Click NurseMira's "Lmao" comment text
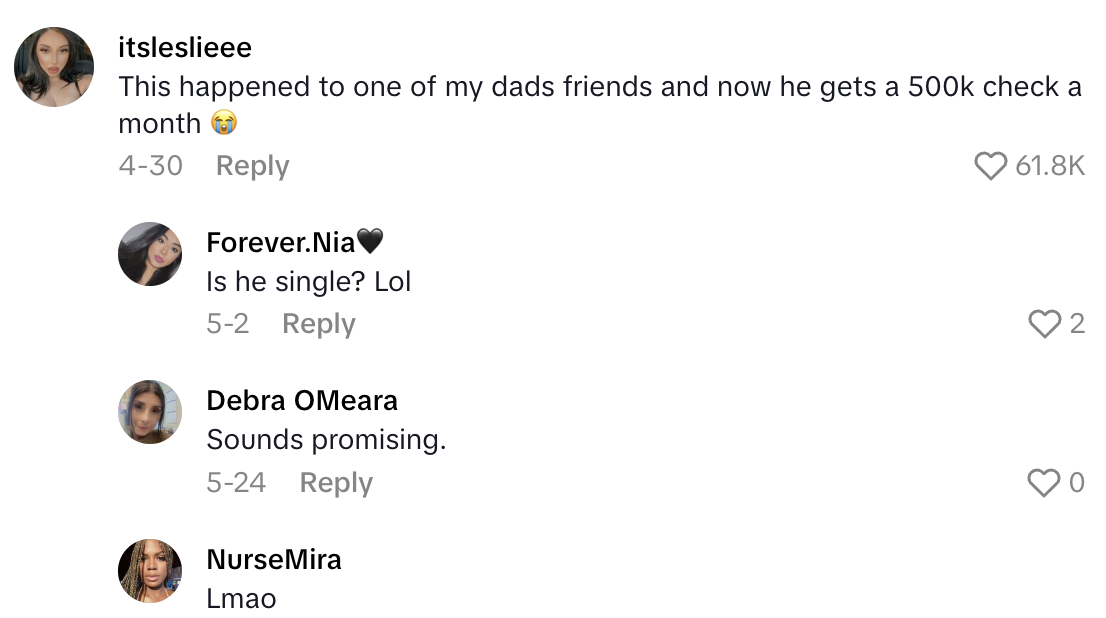The width and height of the screenshot is (1106, 618). 241,598
